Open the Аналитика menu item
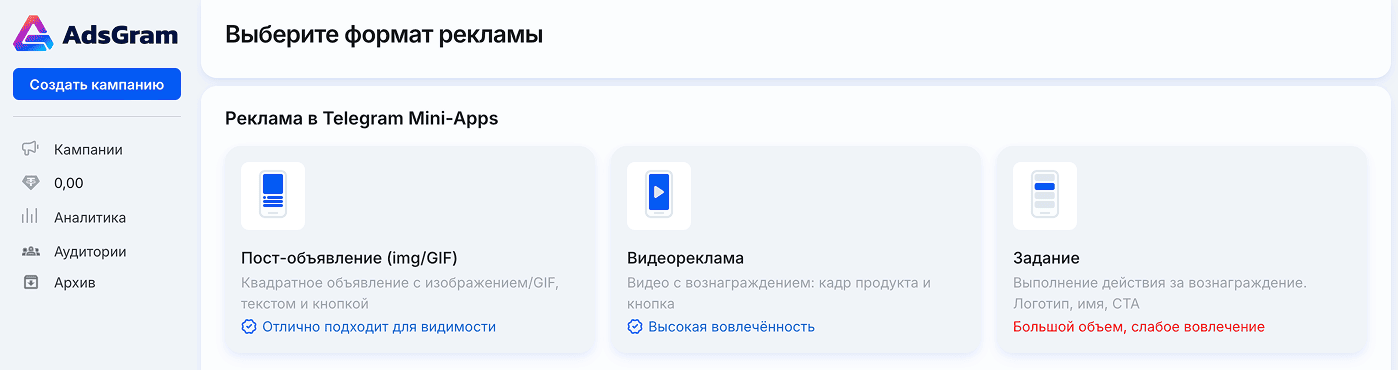1398x370 pixels. (90, 217)
